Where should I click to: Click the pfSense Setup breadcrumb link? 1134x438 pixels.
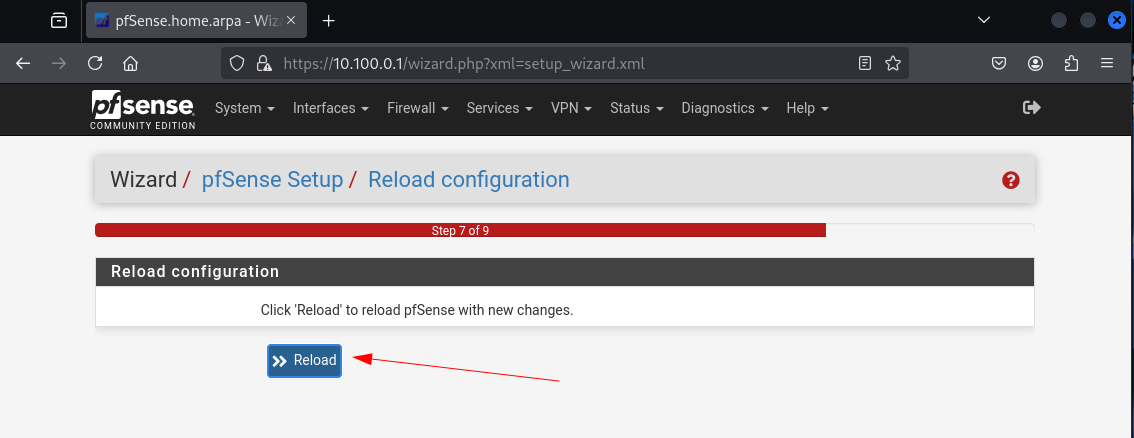click(x=272, y=179)
